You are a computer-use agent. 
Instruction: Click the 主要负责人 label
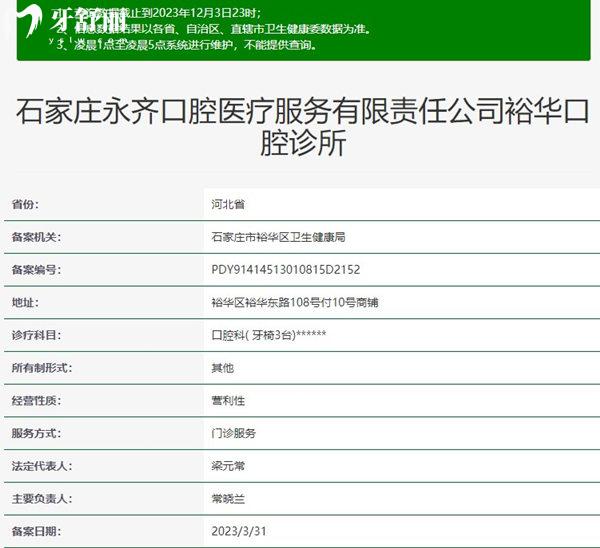coord(42,499)
